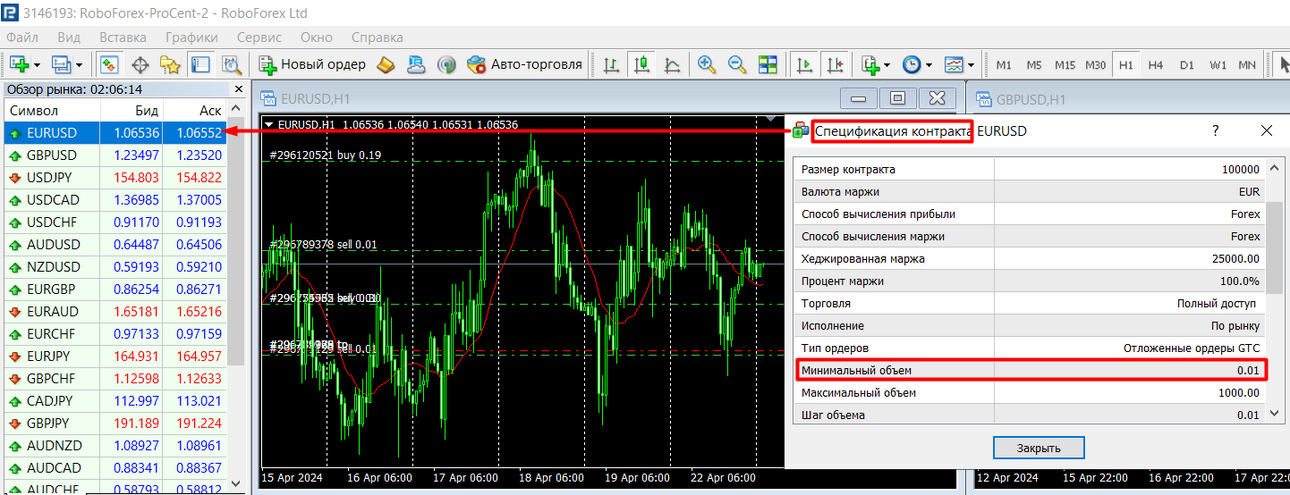
Task: Select the H1 timeframe button
Action: coord(1126,64)
